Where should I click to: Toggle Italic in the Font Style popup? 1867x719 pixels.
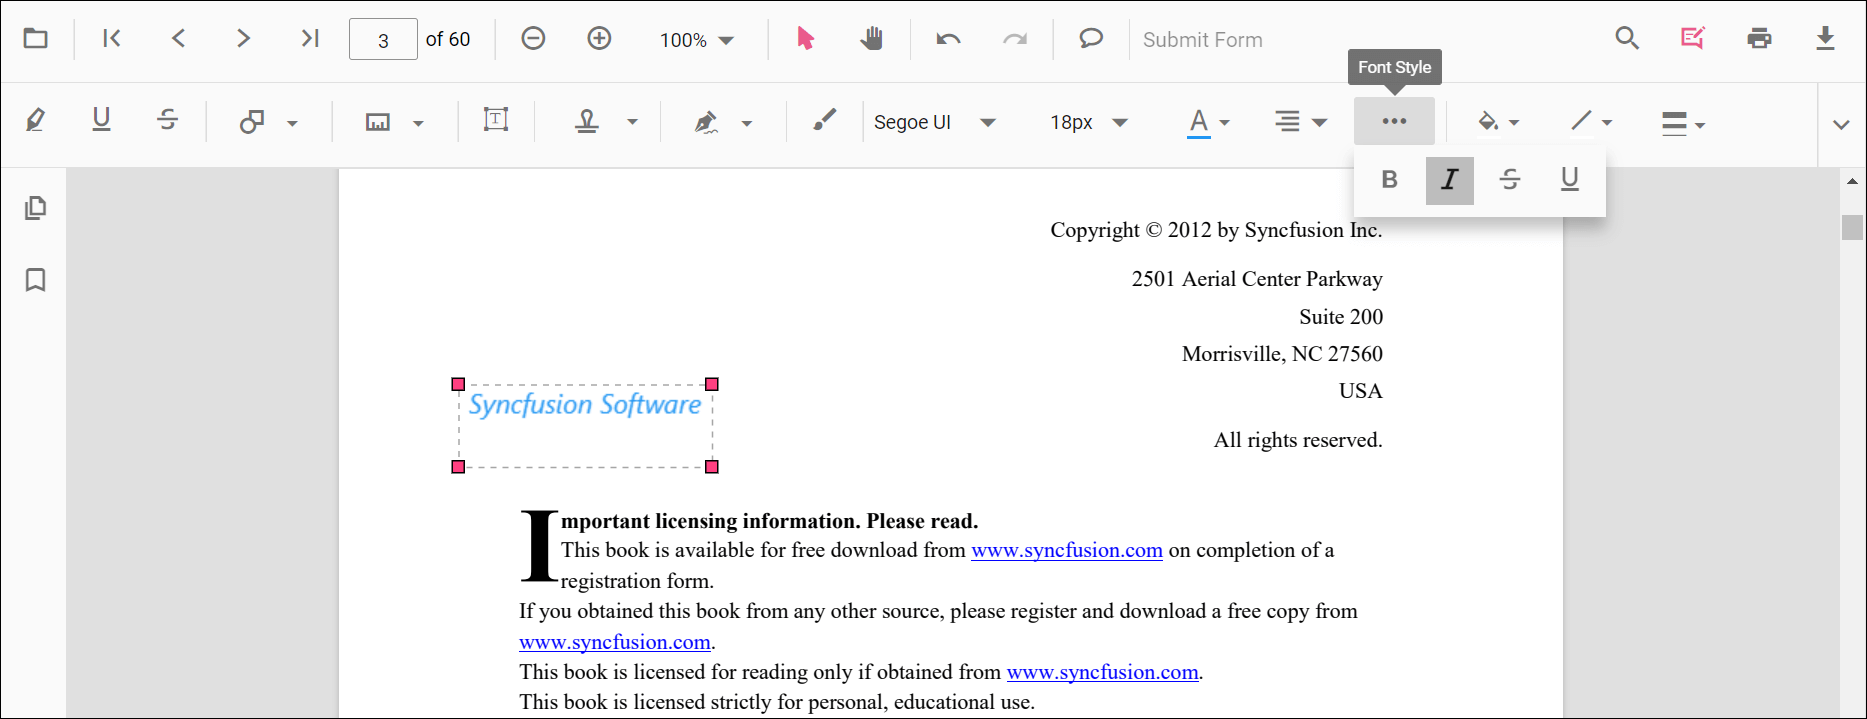pos(1449,180)
